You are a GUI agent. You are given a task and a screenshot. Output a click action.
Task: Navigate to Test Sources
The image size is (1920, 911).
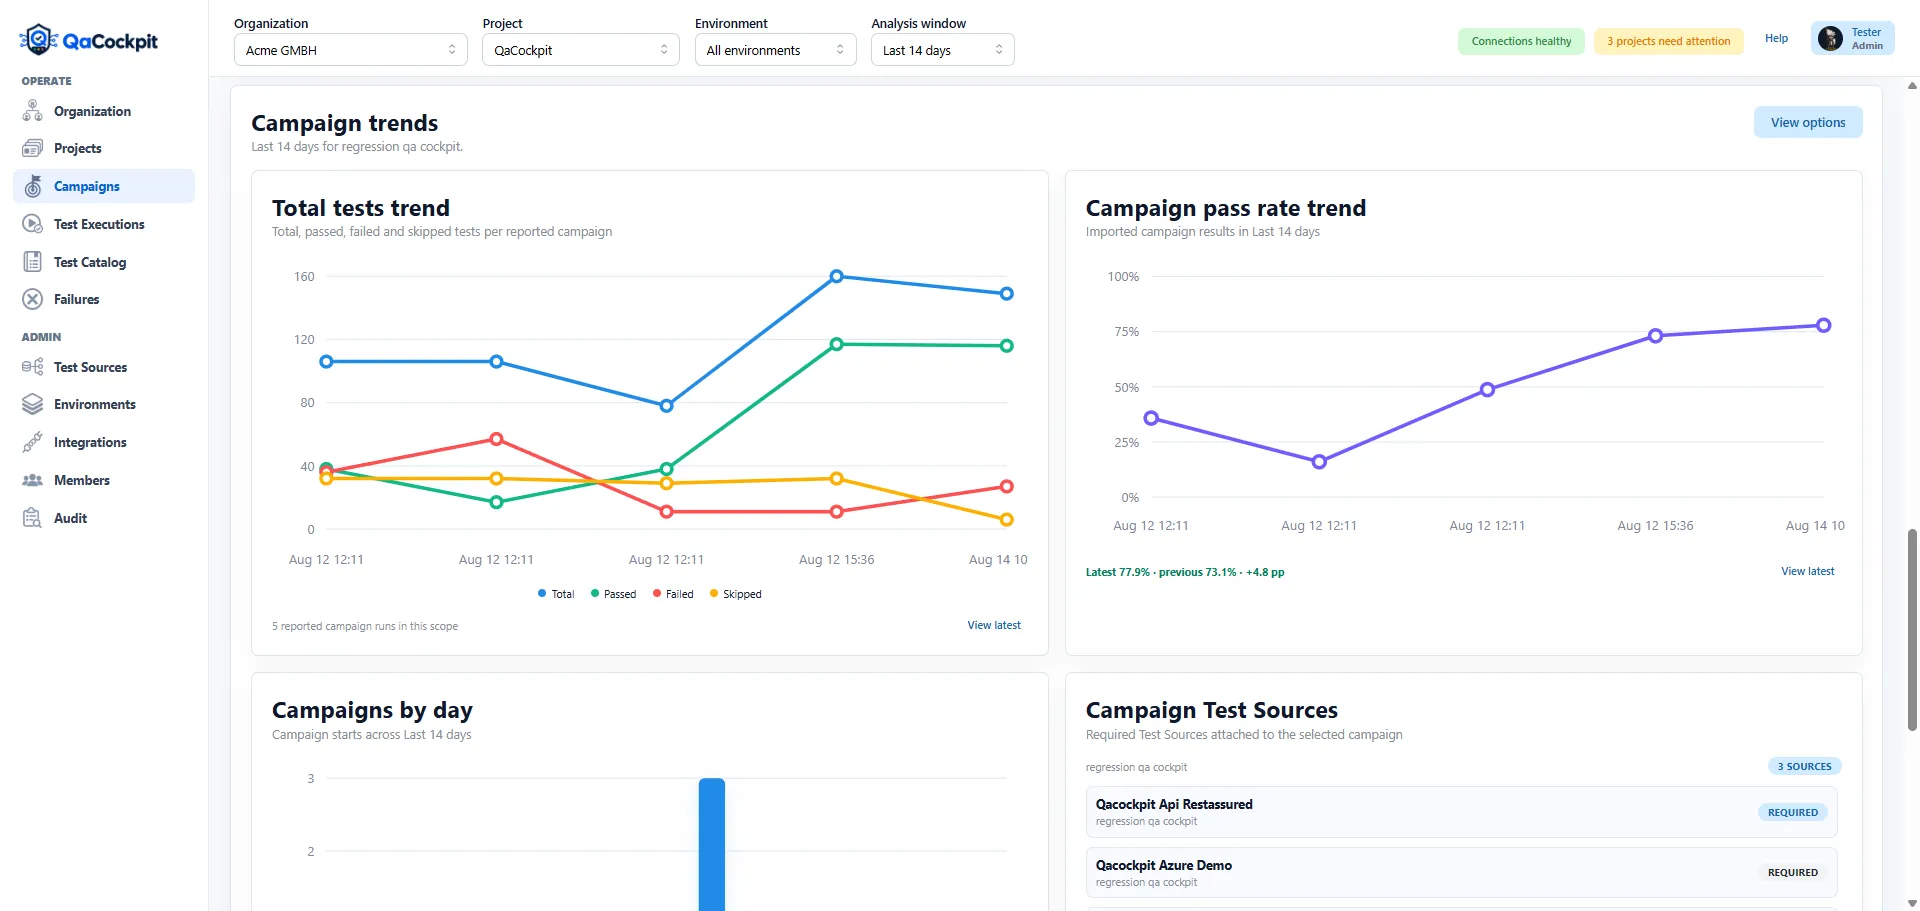pos(104,367)
